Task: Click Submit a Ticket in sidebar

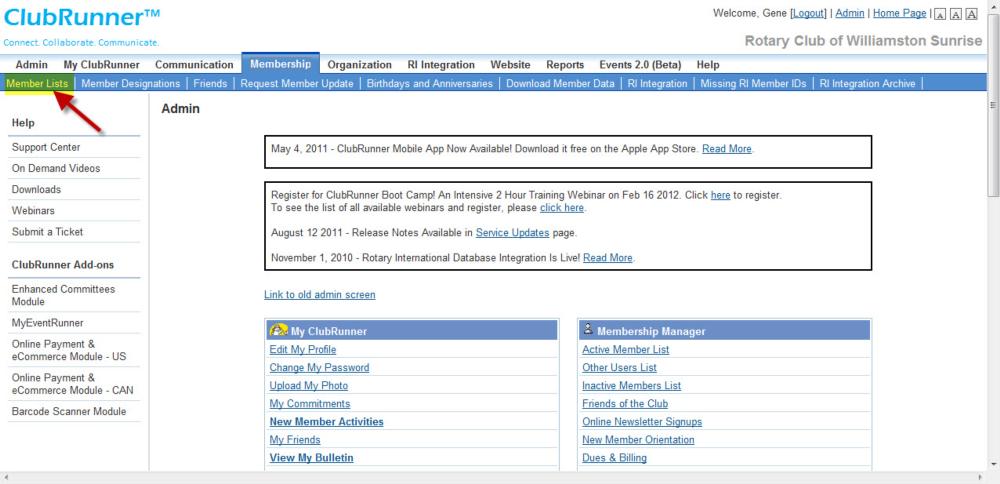Action: tap(47, 231)
